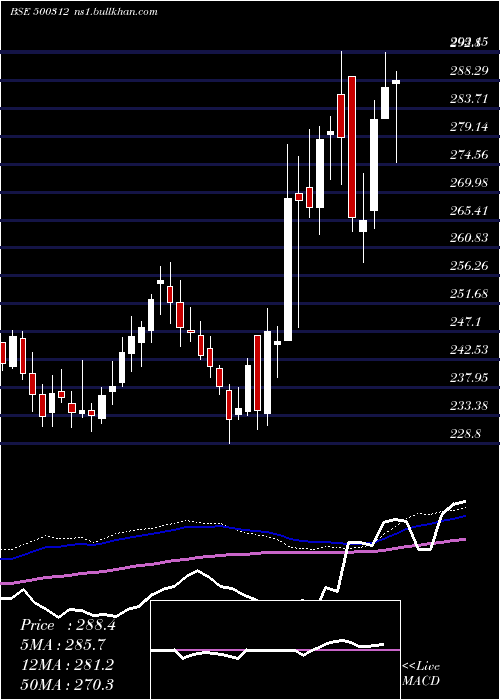The image size is (500, 700).
Task: Click the 237.95 price axis label
Action: point(469,378)
